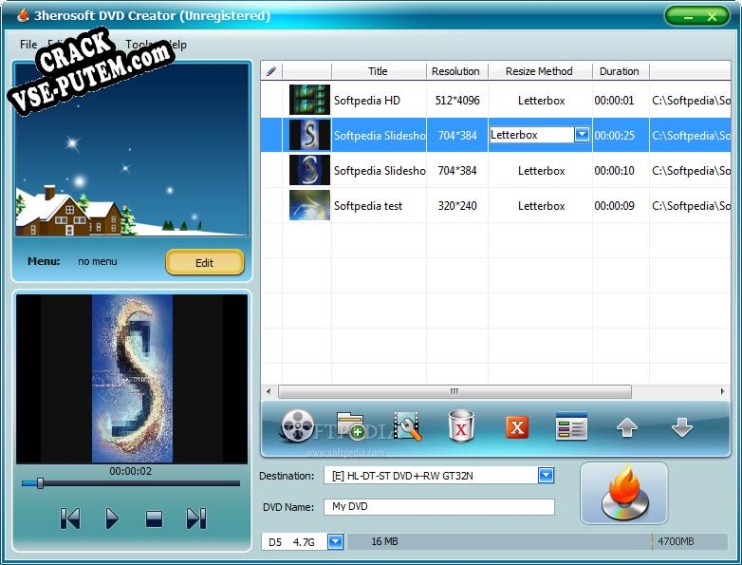Minimize the DVD Creator window

pos(688,17)
